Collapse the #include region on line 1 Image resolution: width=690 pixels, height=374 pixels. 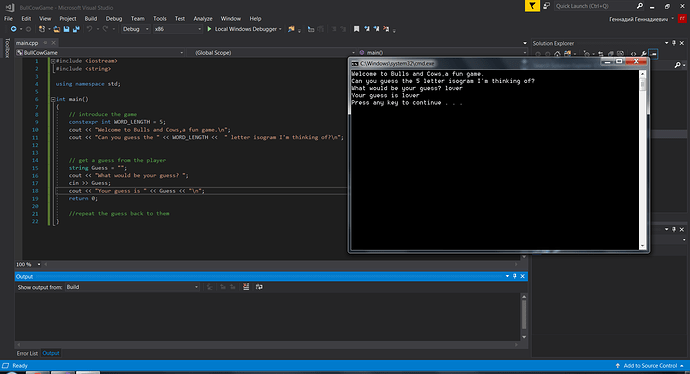click(x=53, y=61)
